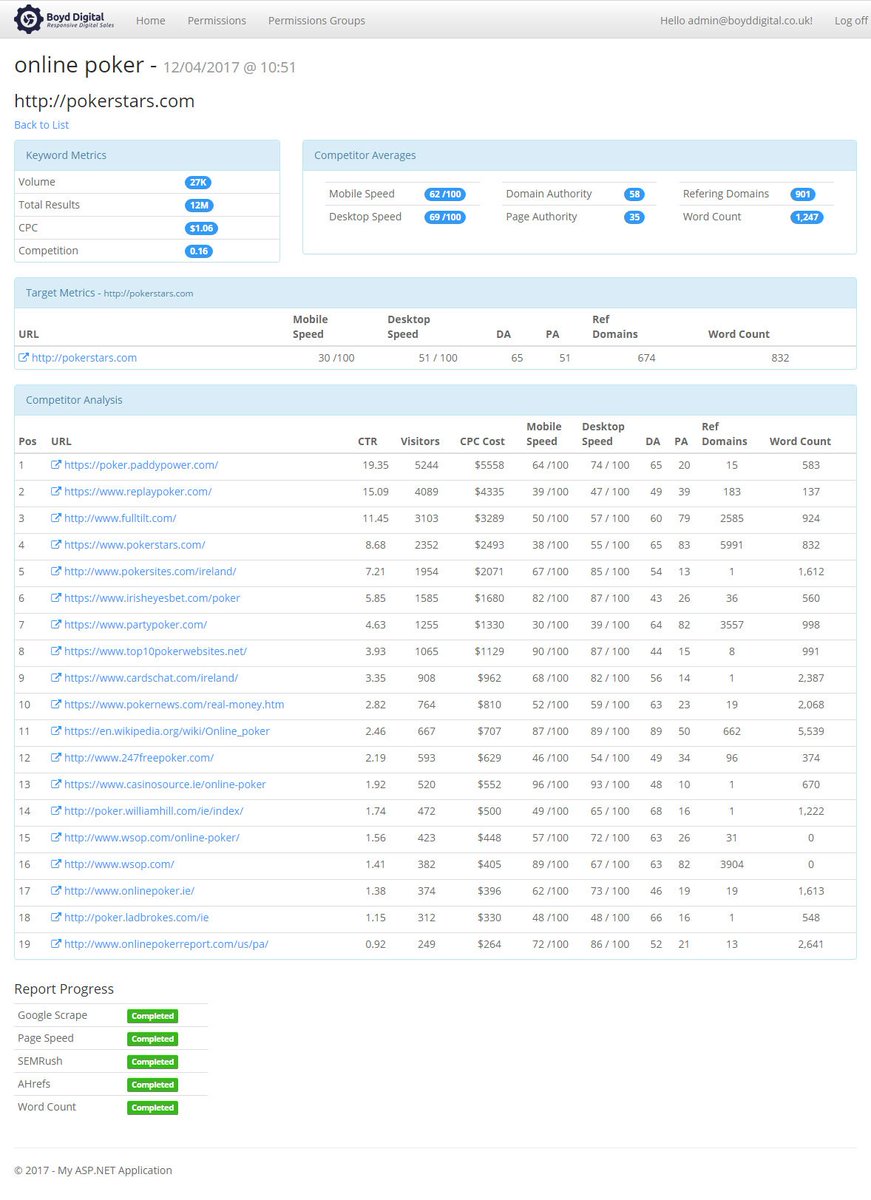
Task: Click Page Authority 35 badge
Action: 634,217
